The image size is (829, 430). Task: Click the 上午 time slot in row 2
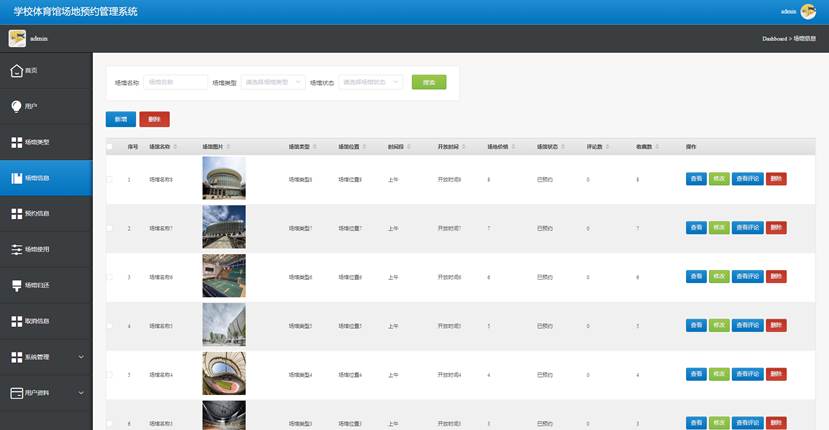click(x=393, y=228)
